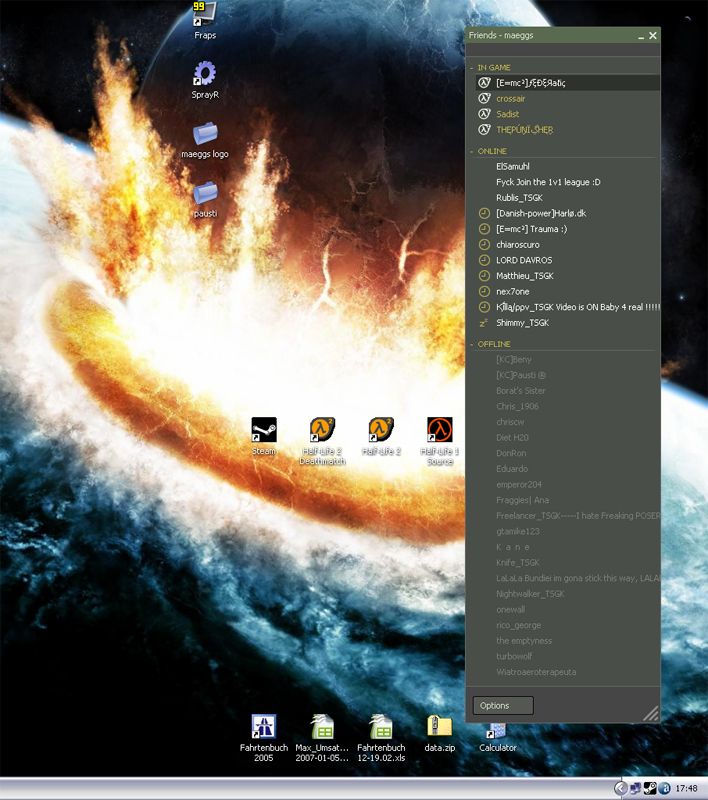Image resolution: width=708 pixels, height=800 pixels.
Task: Open the data.zip archive icon
Action: click(440, 727)
